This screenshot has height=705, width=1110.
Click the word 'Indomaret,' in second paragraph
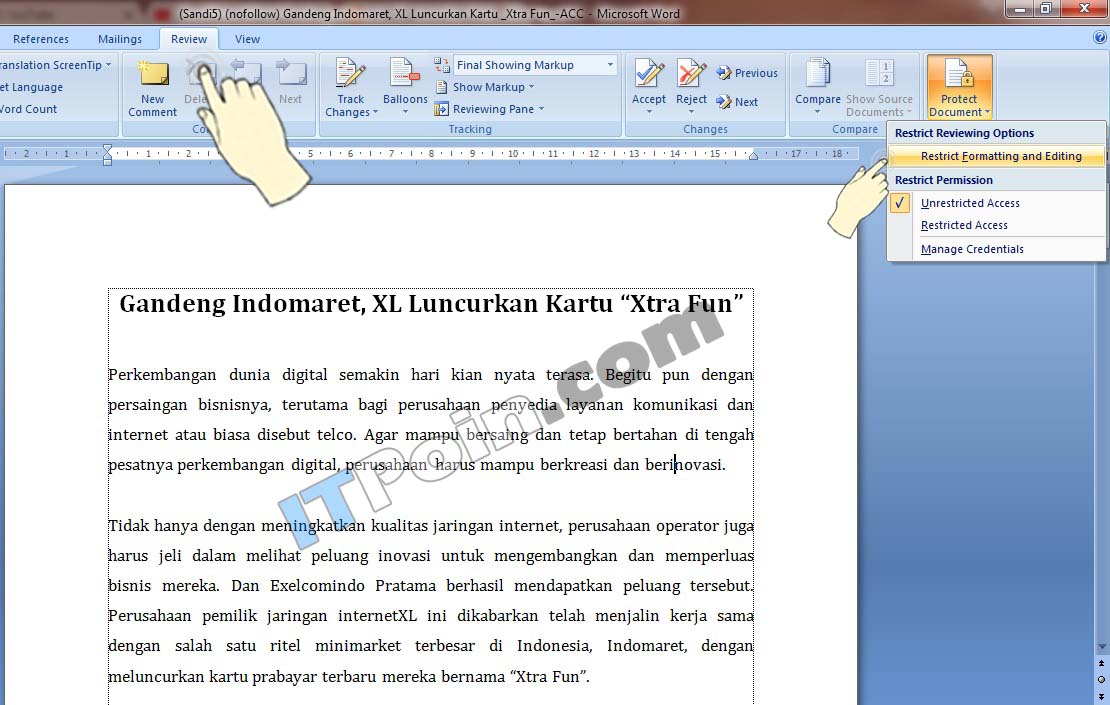pos(647,646)
